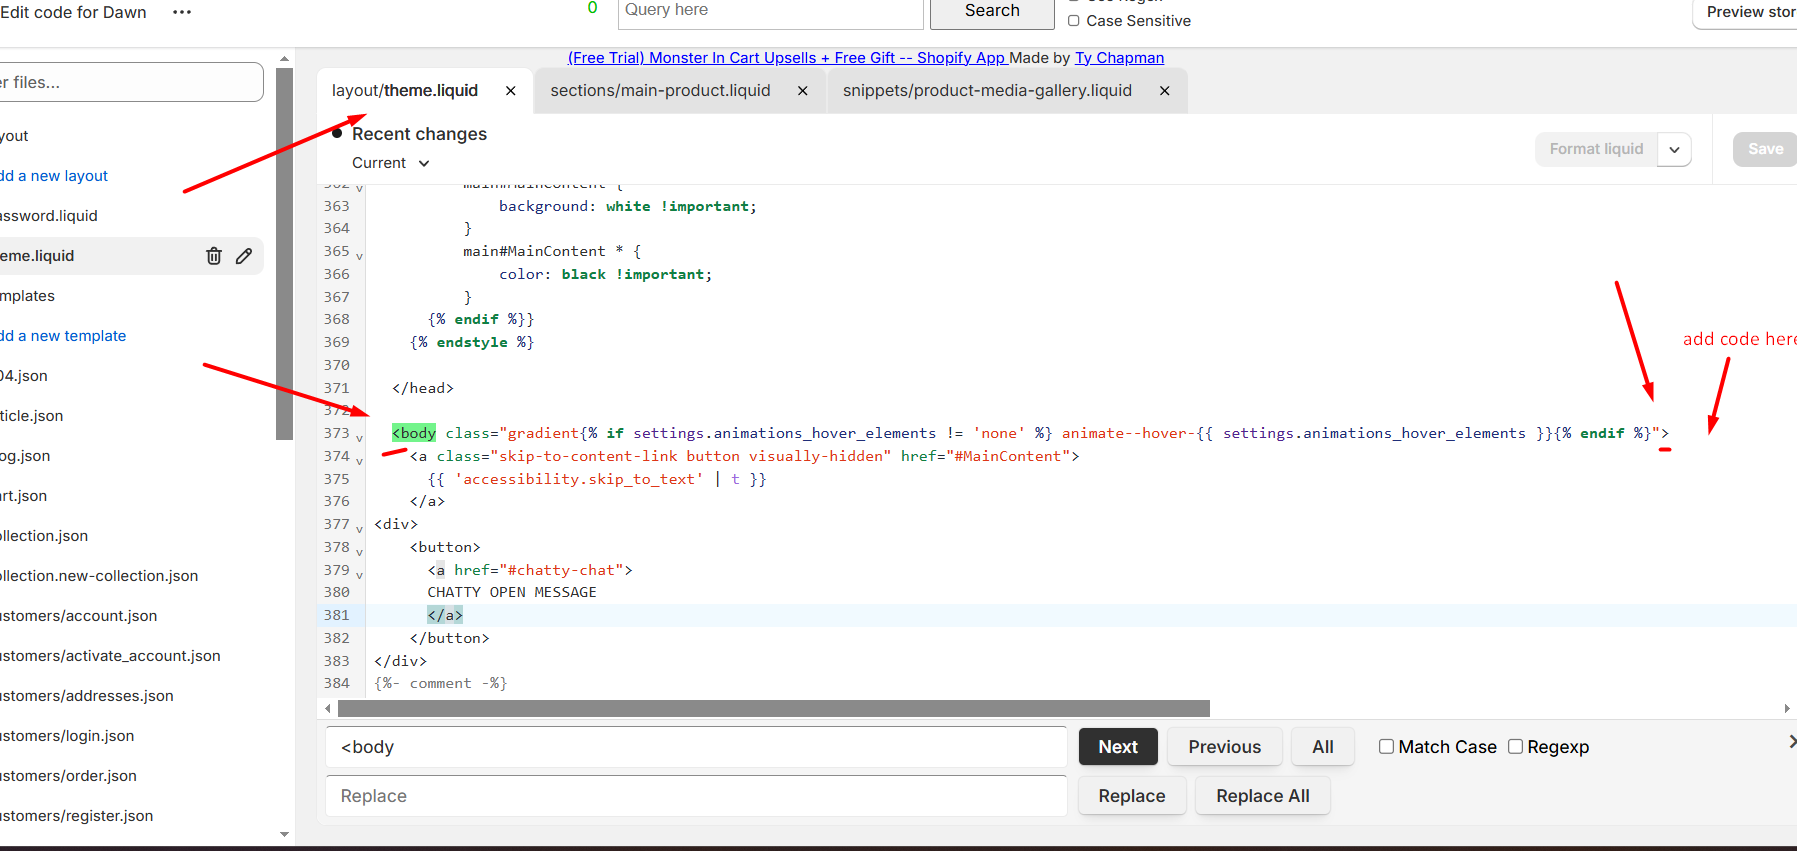Fold the anchor block at line 374
1797x851 pixels.
pos(359,461)
